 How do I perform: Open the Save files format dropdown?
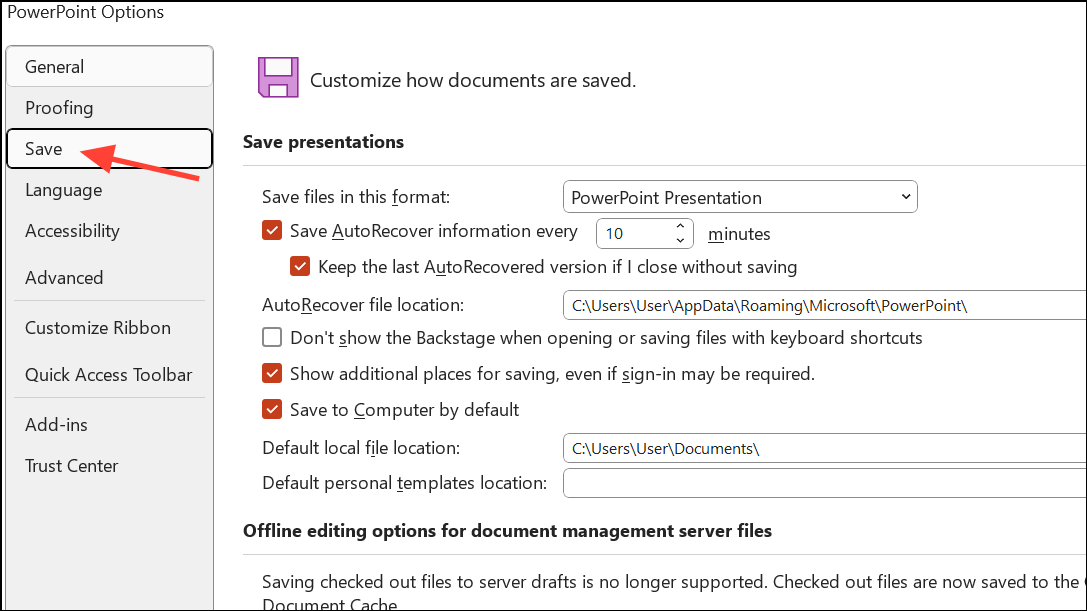[740, 197]
